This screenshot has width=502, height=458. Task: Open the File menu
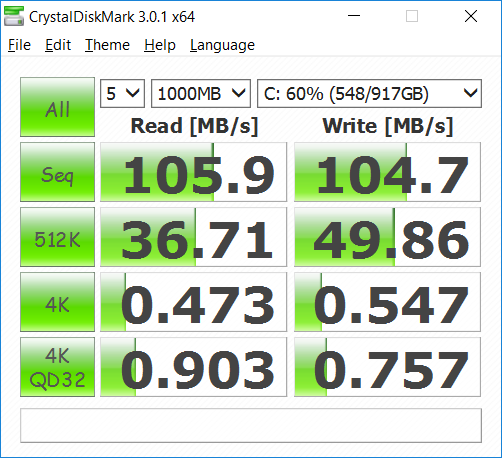point(19,45)
